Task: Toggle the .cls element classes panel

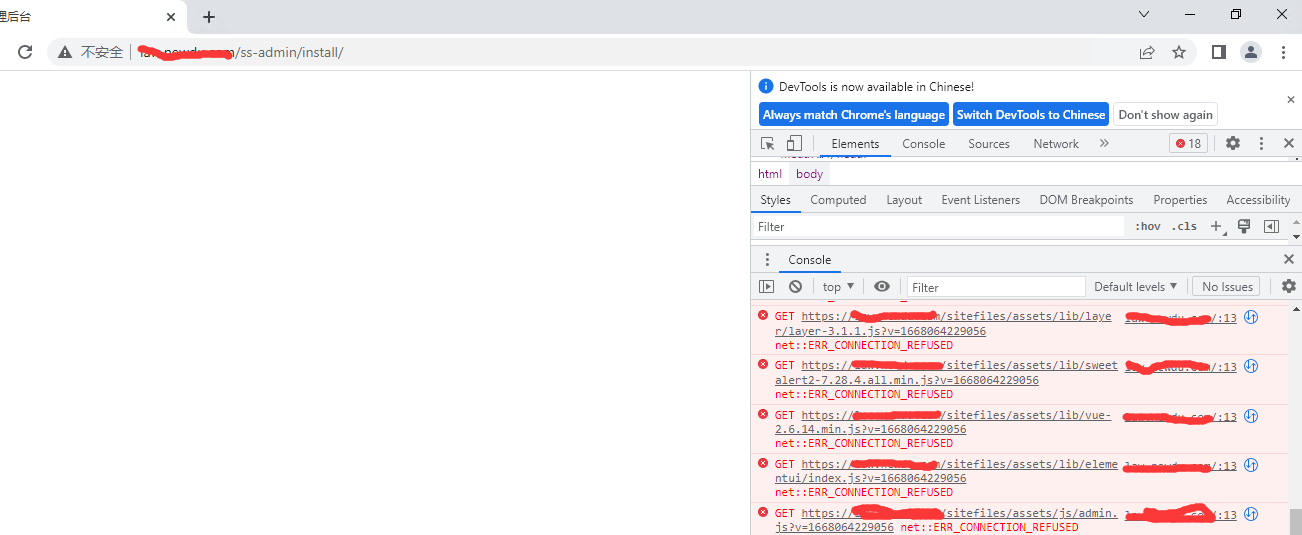Action: tap(1185, 227)
